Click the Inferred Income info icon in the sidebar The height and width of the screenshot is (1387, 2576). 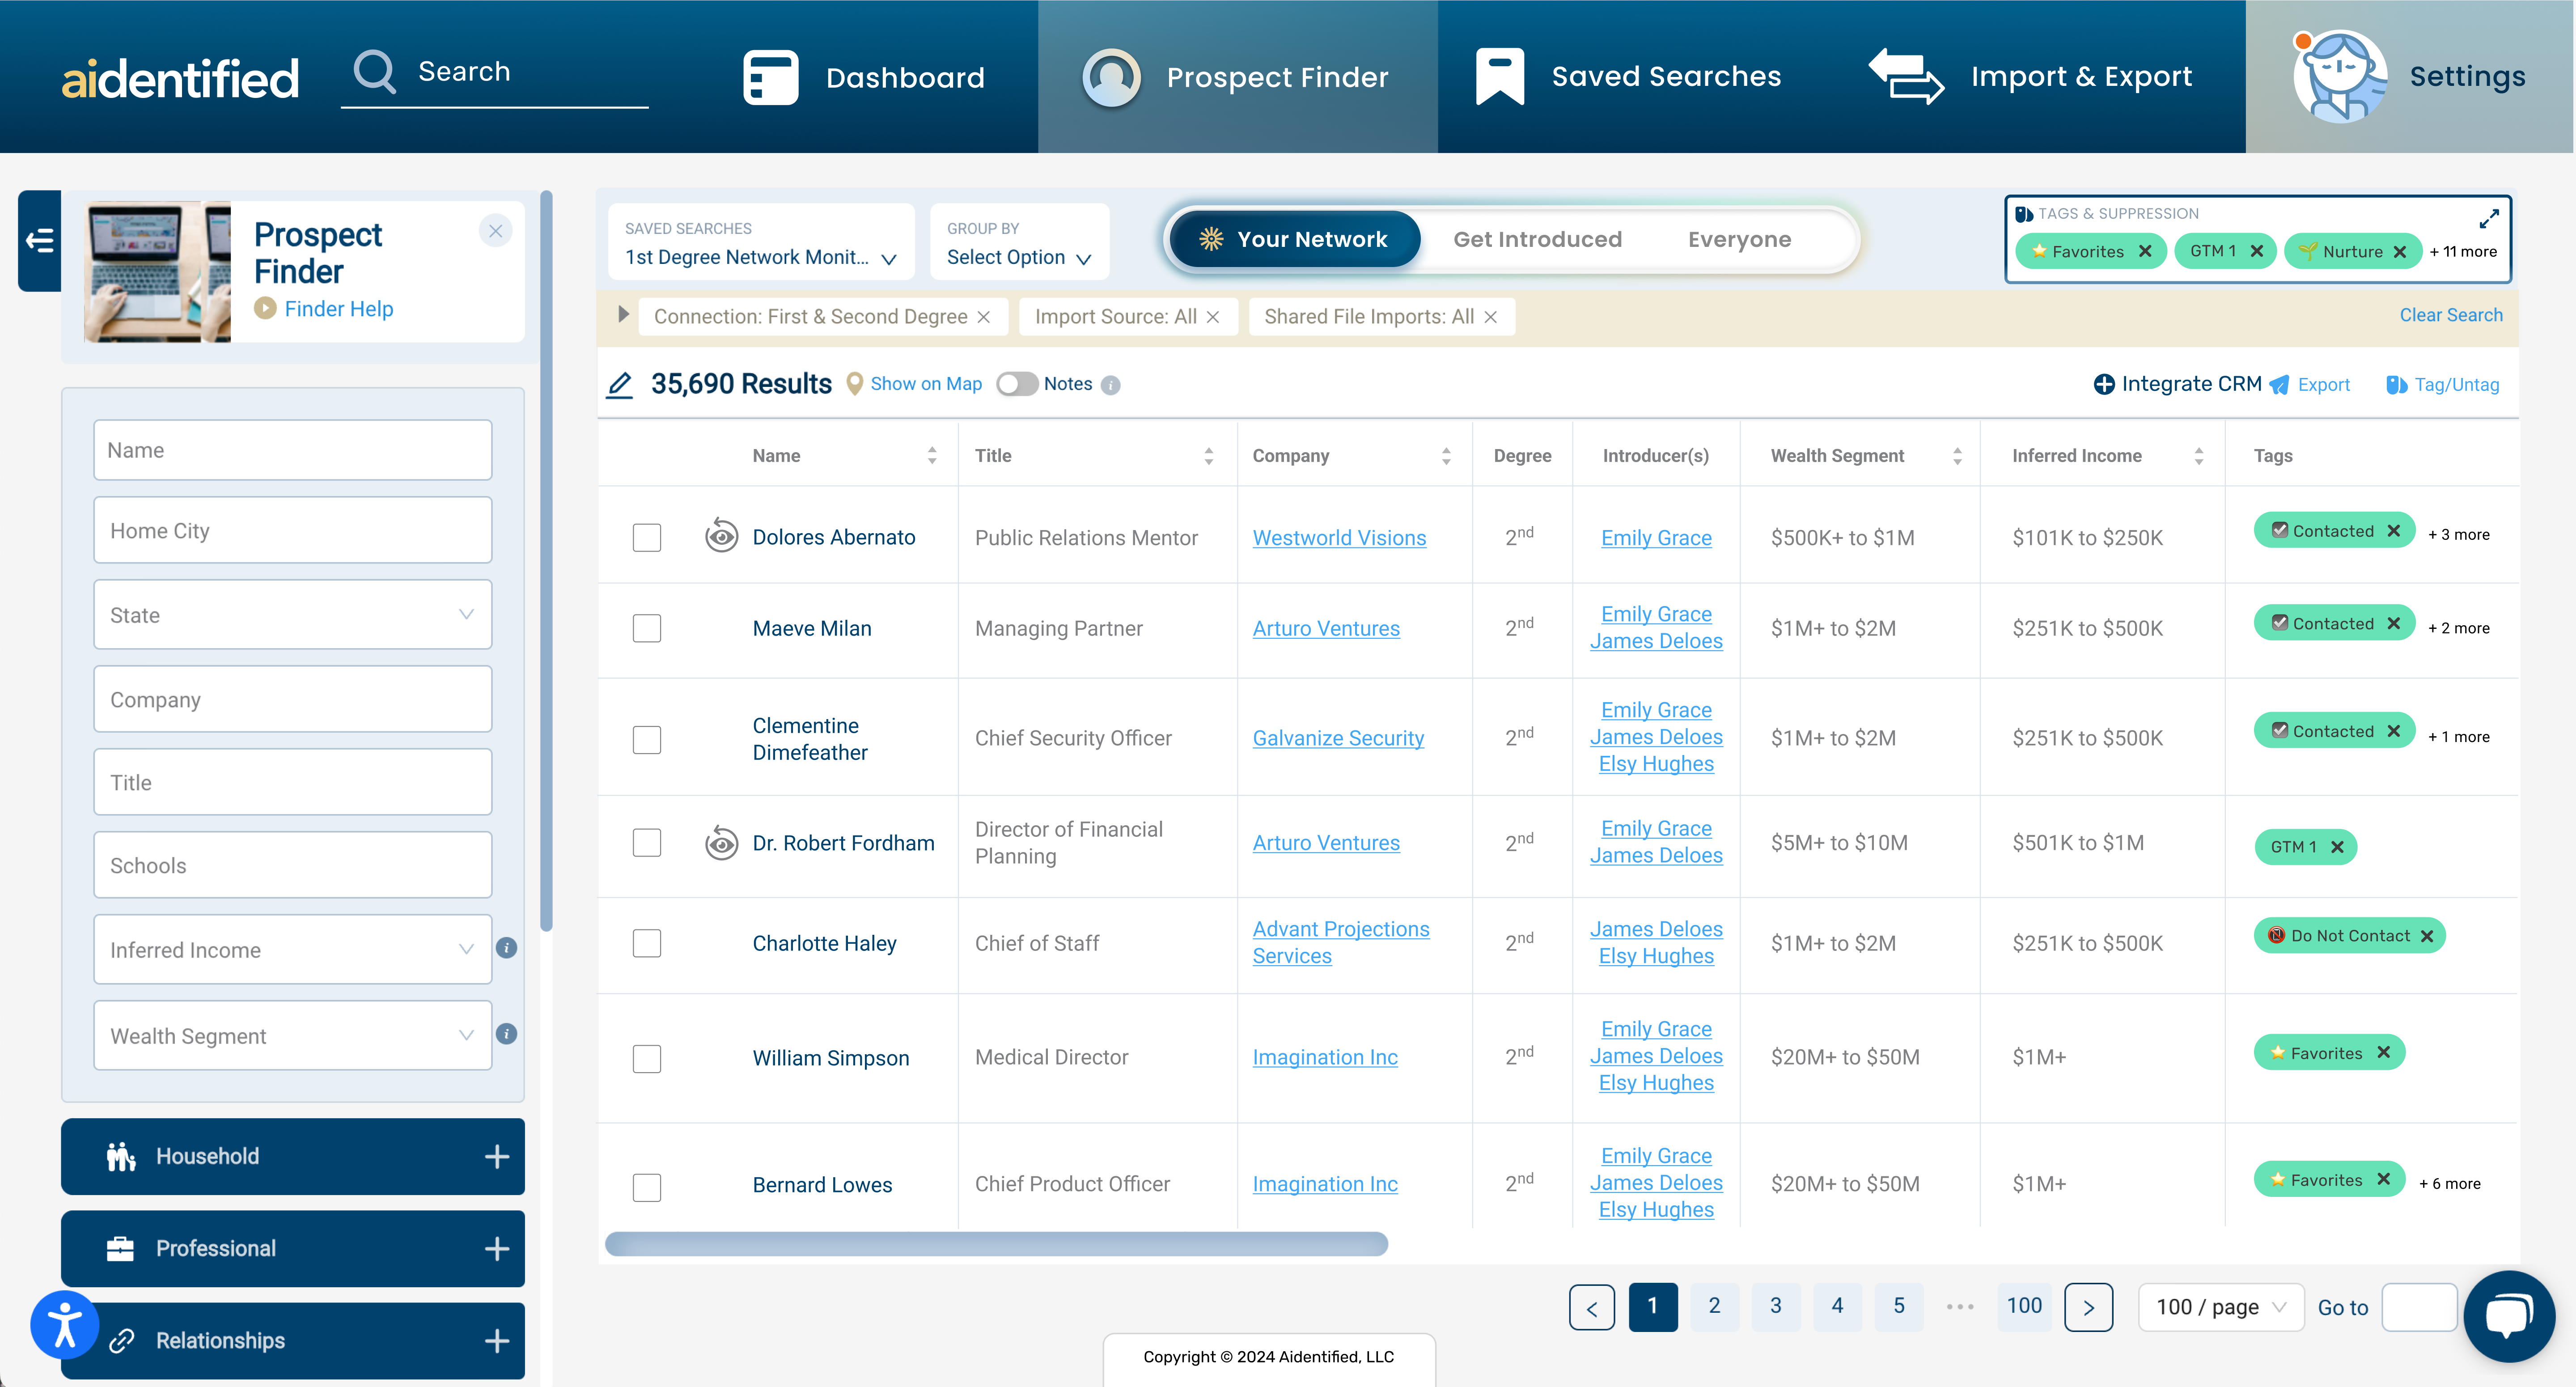[x=507, y=948]
